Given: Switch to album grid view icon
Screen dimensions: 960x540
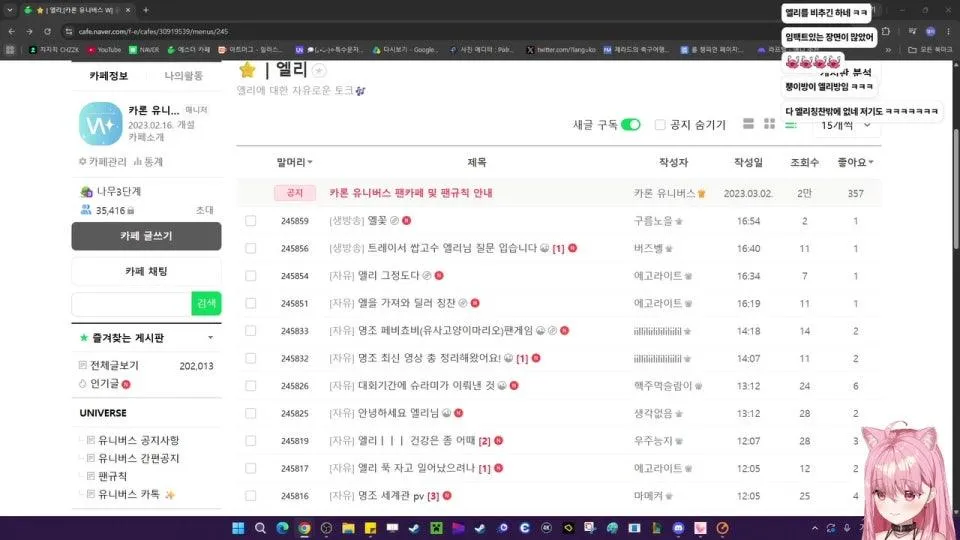Looking at the screenshot, I should (x=770, y=124).
